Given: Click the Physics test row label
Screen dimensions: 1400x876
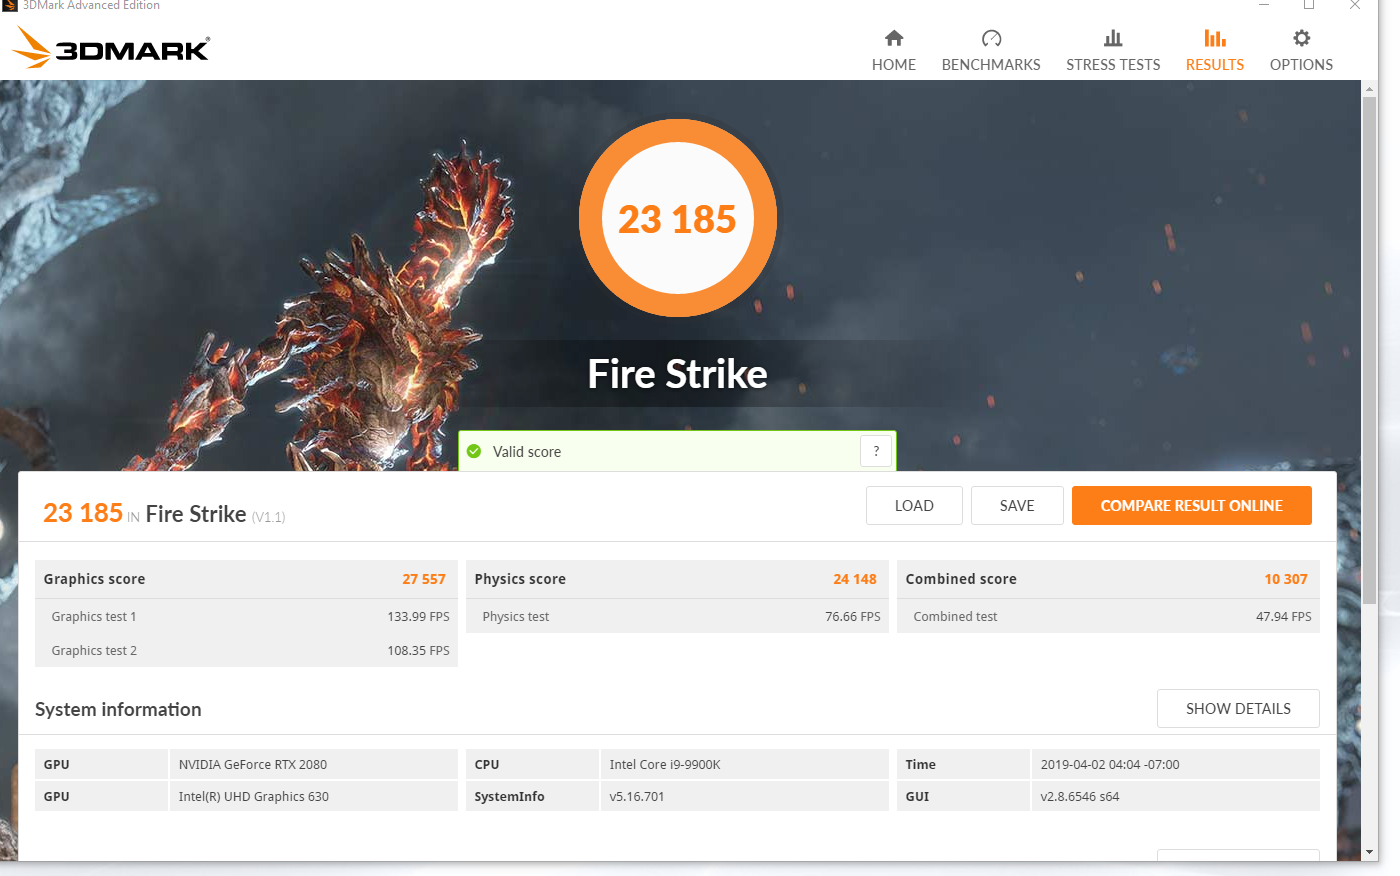Looking at the screenshot, I should pyautogui.click(x=516, y=617).
